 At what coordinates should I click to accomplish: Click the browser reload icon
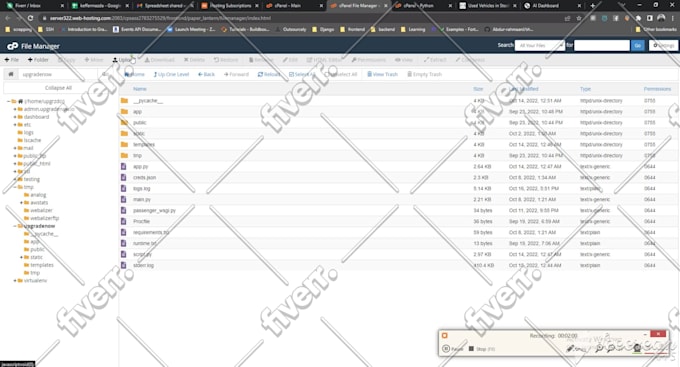pyautogui.click(x=30, y=18)
